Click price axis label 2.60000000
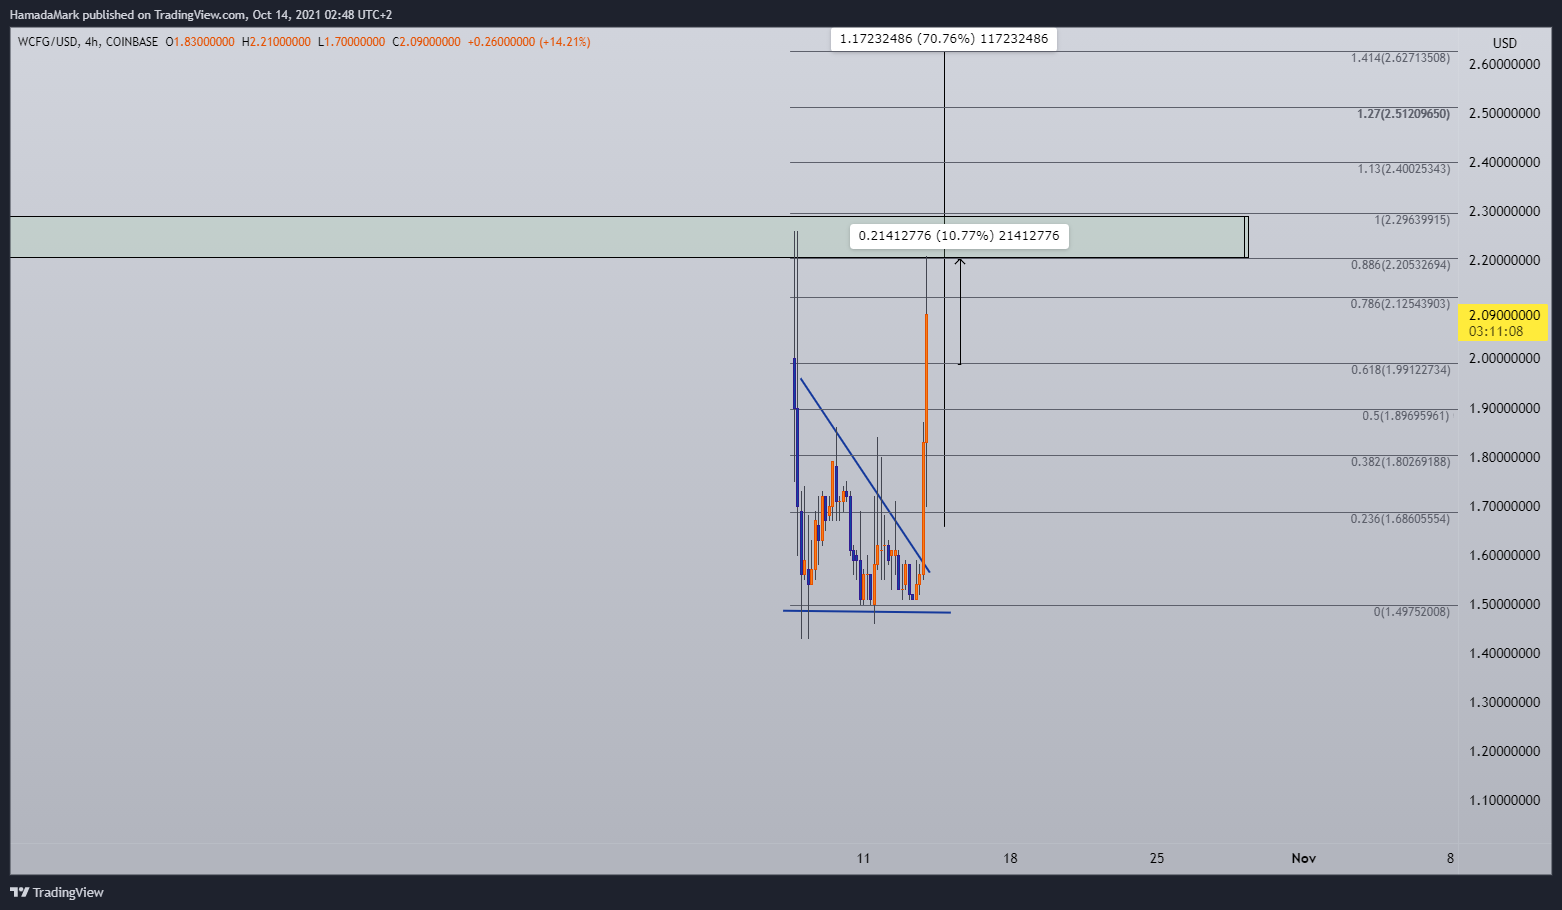This screenshot has width=1562, height=910. (1504, 64)
